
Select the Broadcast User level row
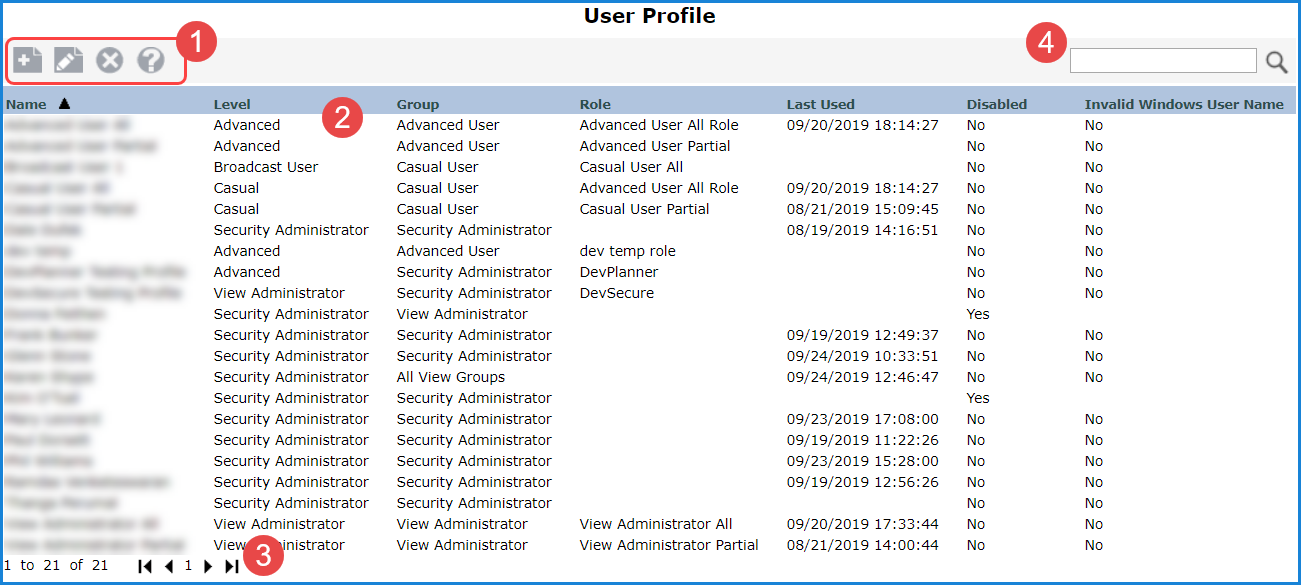pos(266,167)
